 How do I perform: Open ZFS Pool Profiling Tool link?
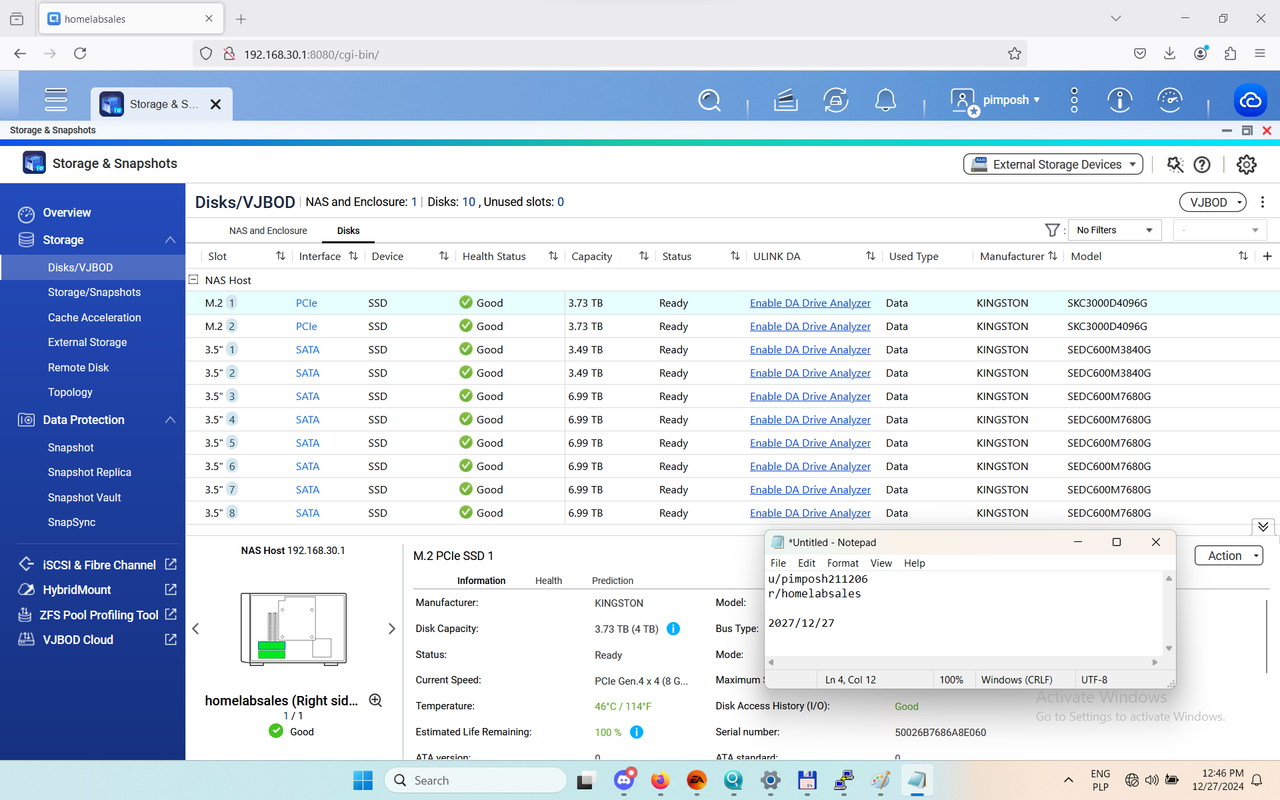pyautogui.click(x=99, y=615)
